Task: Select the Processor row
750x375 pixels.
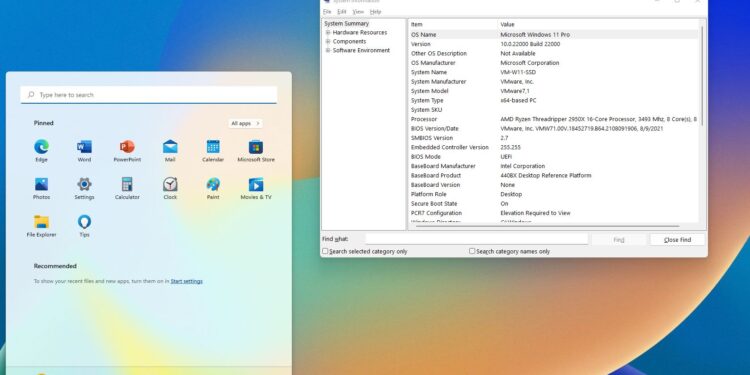Action: click(x=554, y=119)
